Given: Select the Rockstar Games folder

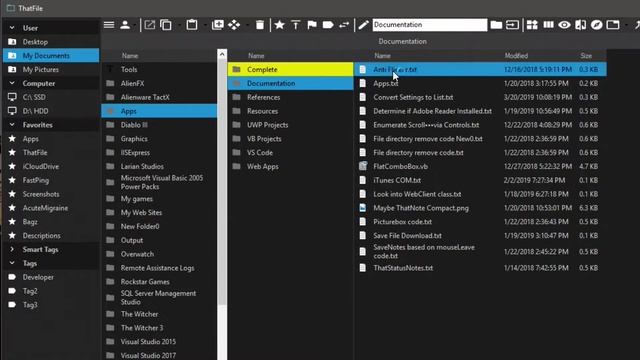Looking at the screenshot, I should pyautogui.click(x=159, y=282).
